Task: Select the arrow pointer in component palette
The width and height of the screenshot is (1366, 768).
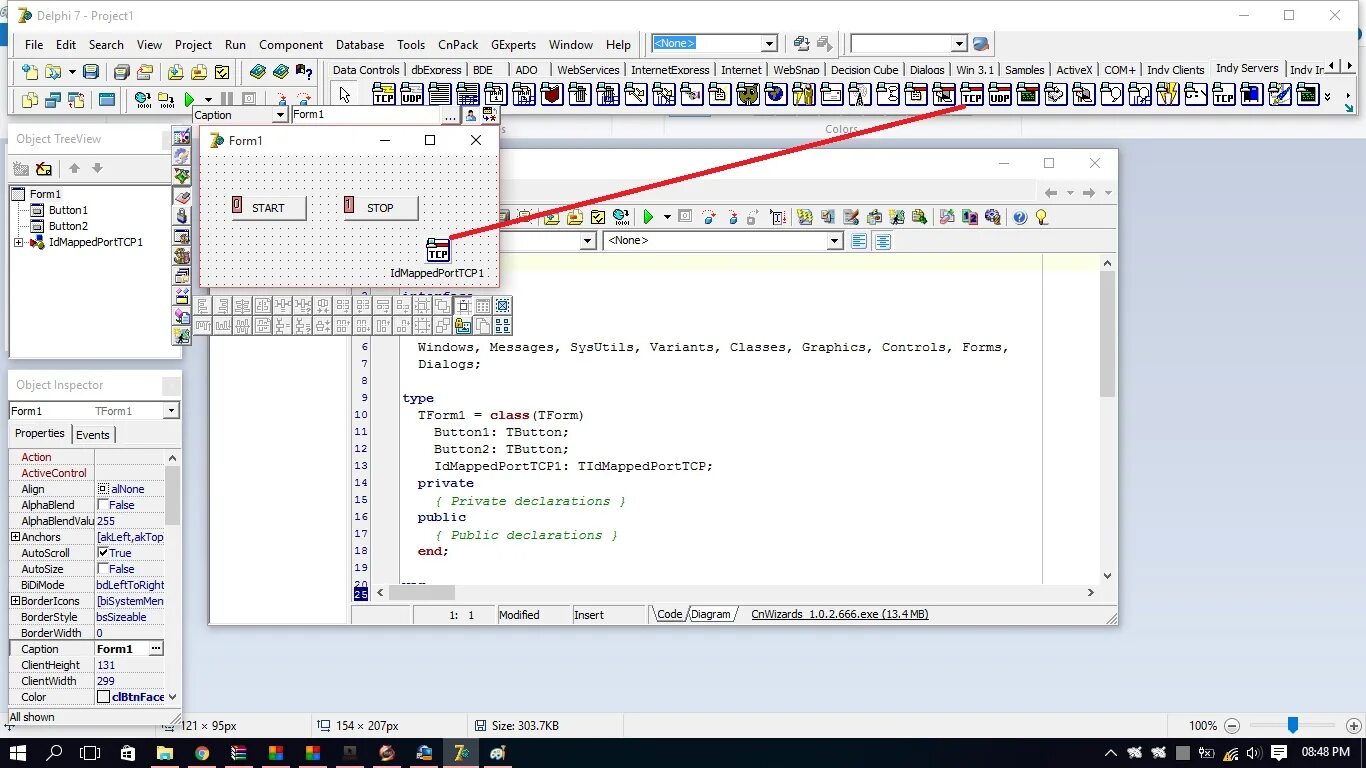Action: point(345,95)
